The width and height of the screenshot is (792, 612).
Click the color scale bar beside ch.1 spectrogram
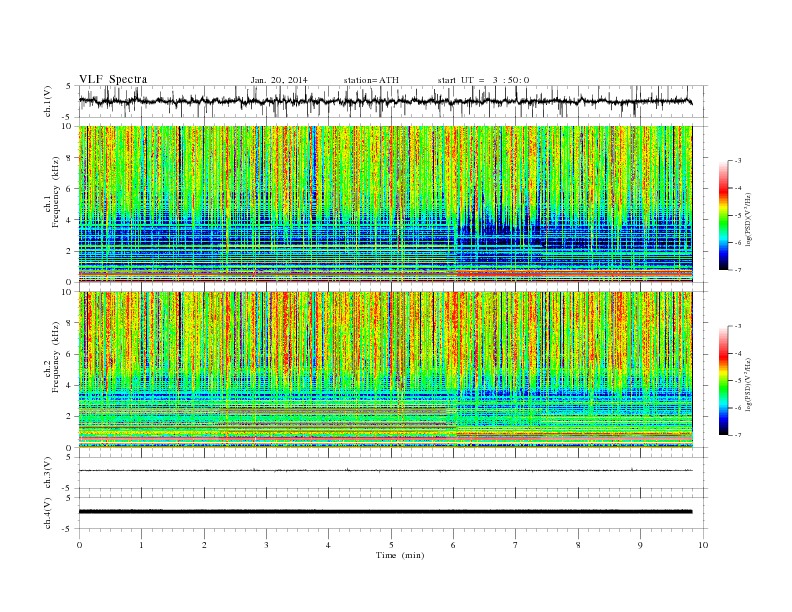click(723, 215)
